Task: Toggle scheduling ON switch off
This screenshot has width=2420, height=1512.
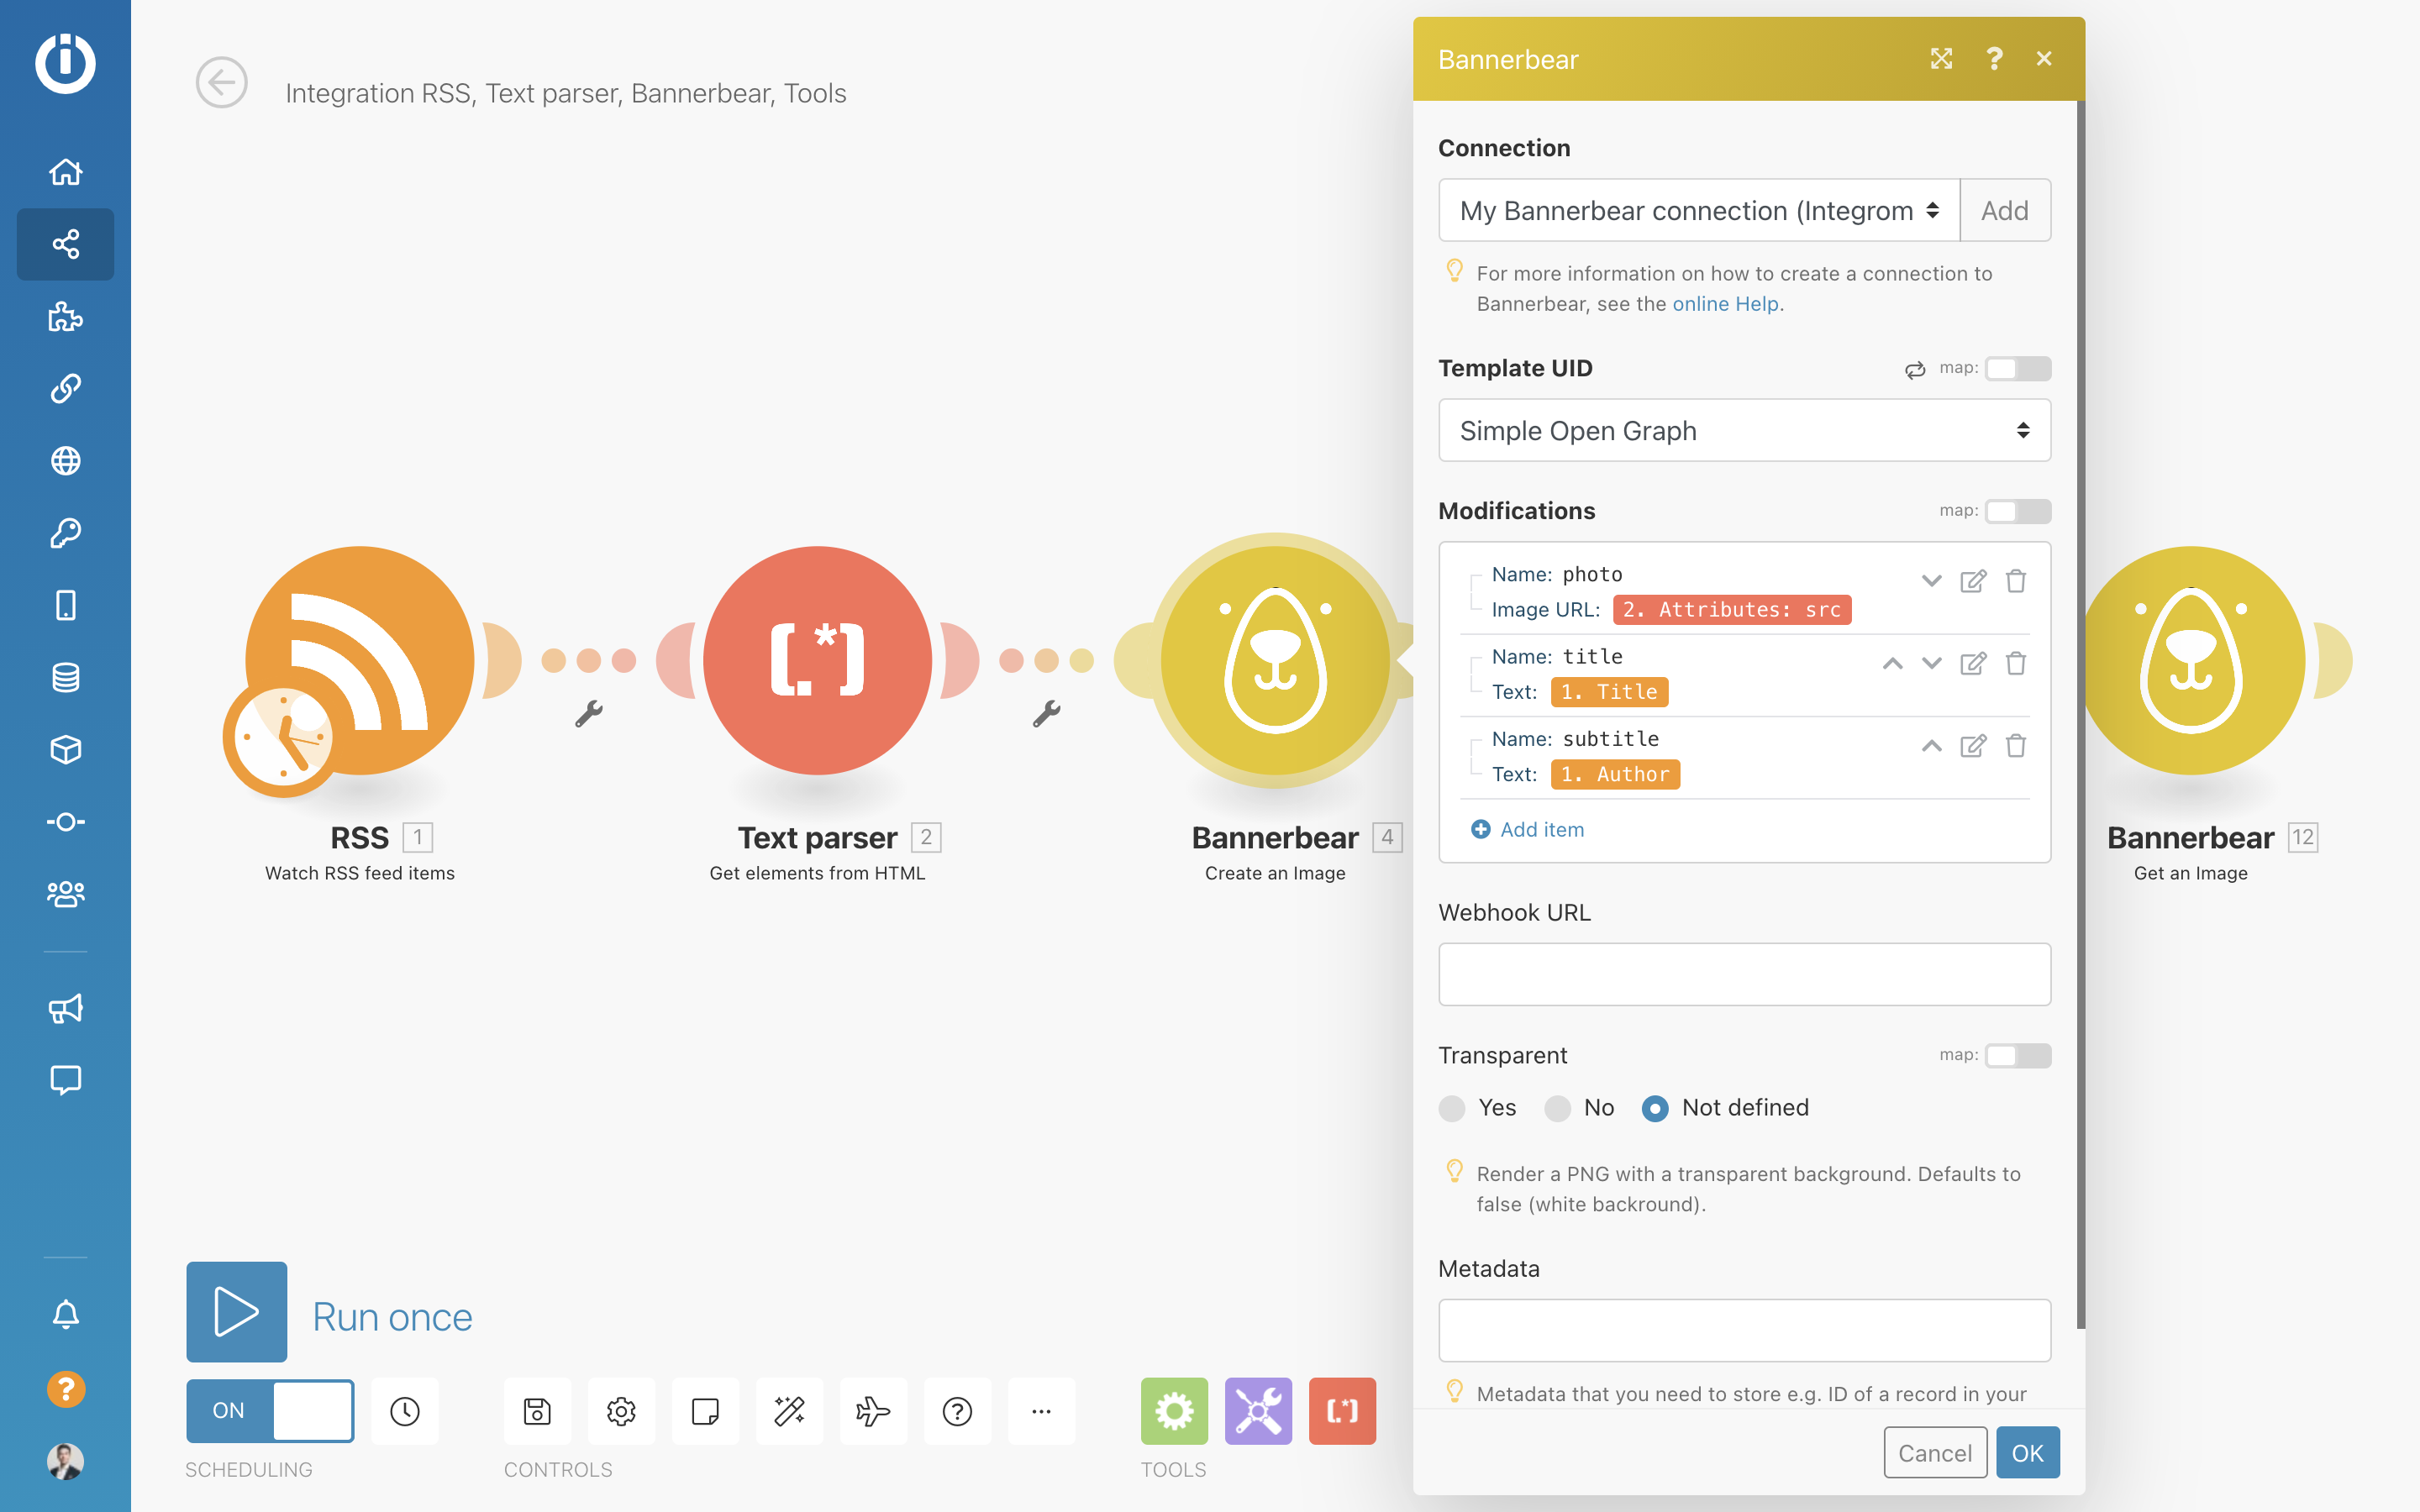Action: pyautogui.click(x=270, y=1410)
